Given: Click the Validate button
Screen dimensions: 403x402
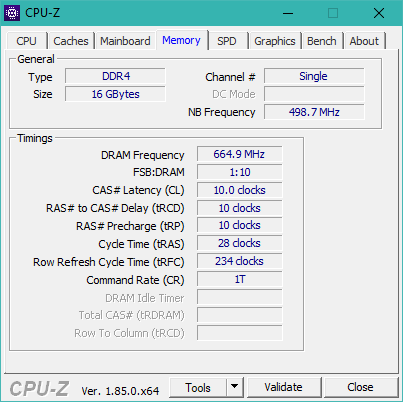Looking at the screenshot, I should (x=284, y=387).
